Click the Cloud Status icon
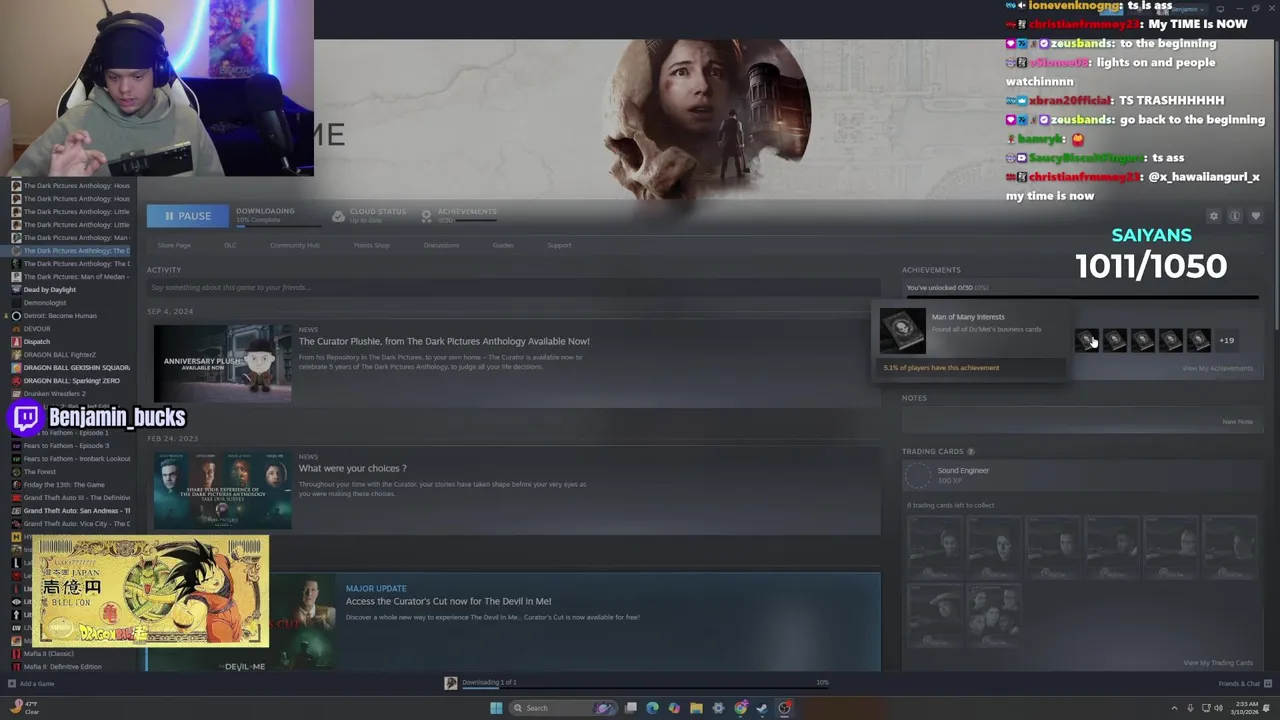 click(338, 216)
